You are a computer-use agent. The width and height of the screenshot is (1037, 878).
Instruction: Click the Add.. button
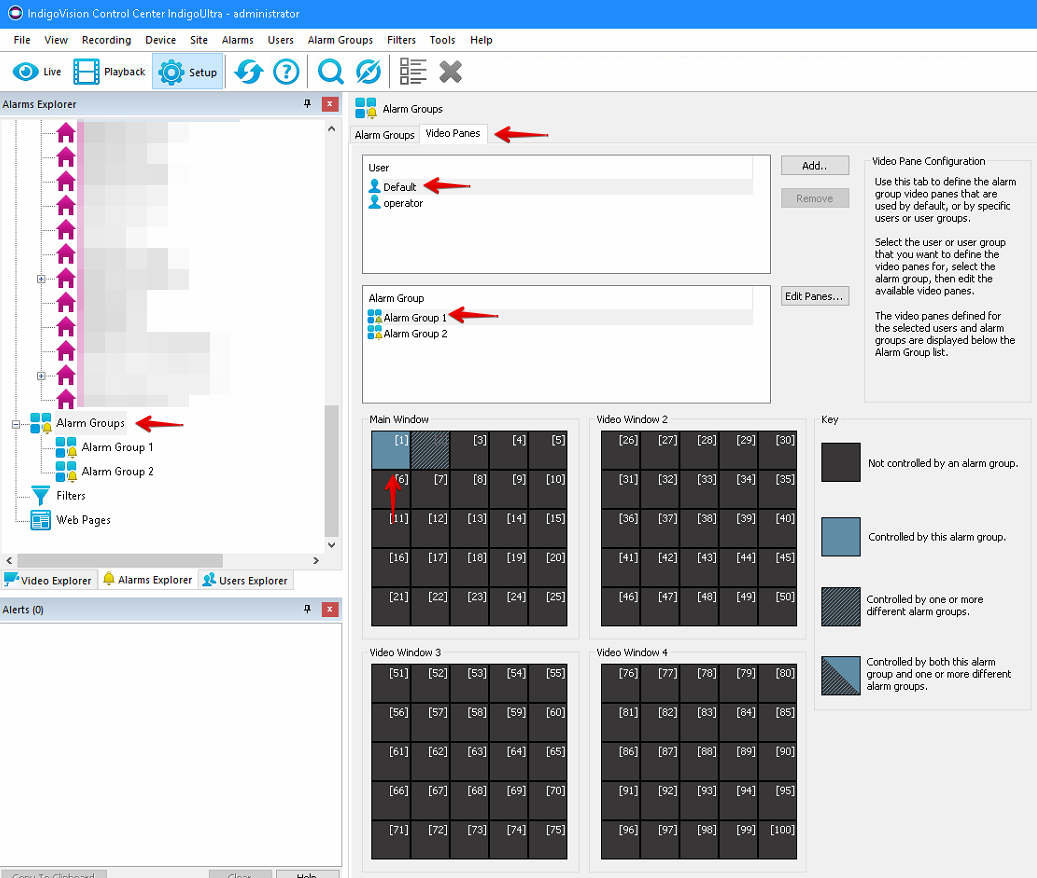(815, 165)
